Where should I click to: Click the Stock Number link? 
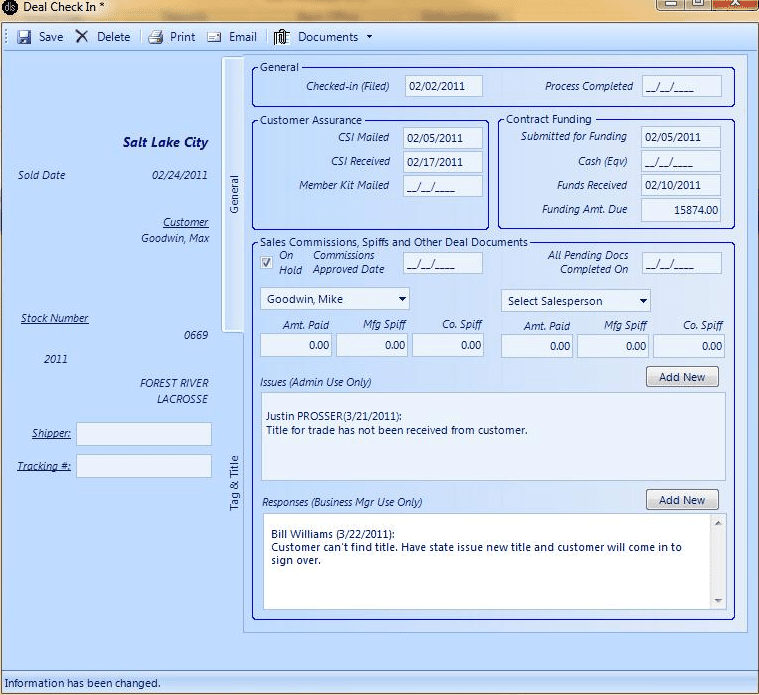pos(55,318)
